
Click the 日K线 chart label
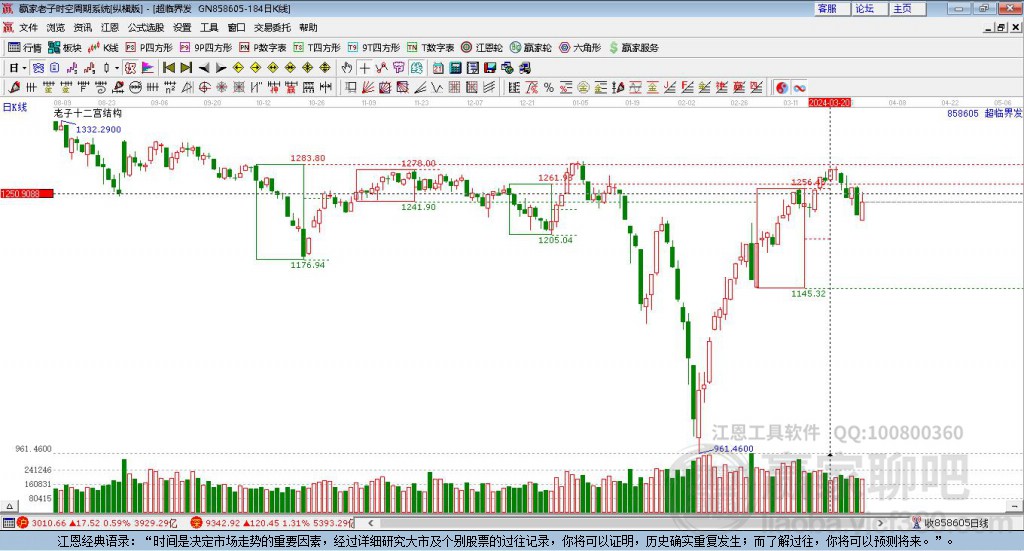(14, 107)
